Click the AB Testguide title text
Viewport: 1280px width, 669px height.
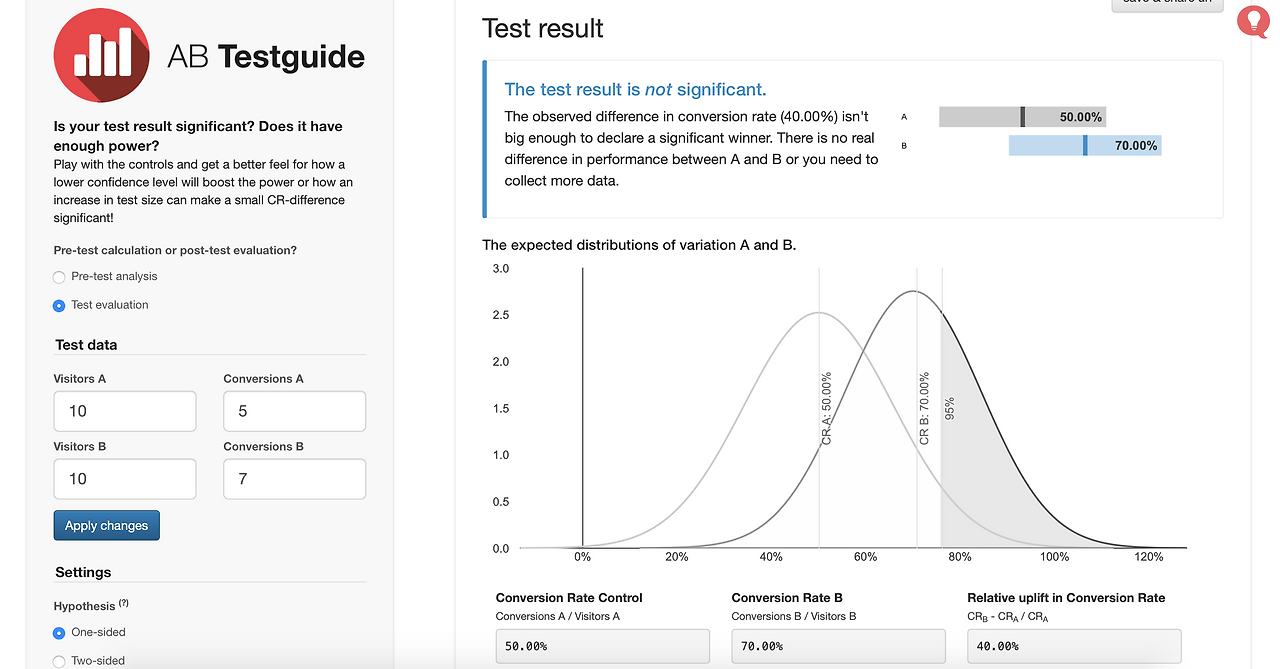pyautogui.click(x=266, y=57)
